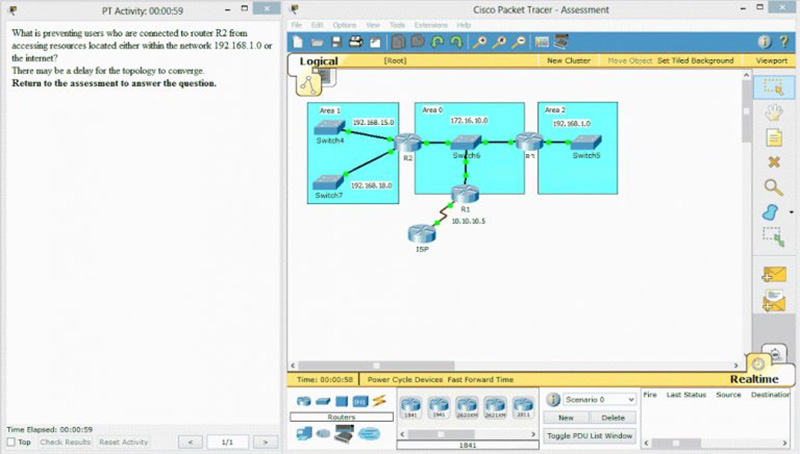The height and width of the screenshot is (454, 800).
Task: Select the Zoom In magnifier icon
Action: [479, 42]
